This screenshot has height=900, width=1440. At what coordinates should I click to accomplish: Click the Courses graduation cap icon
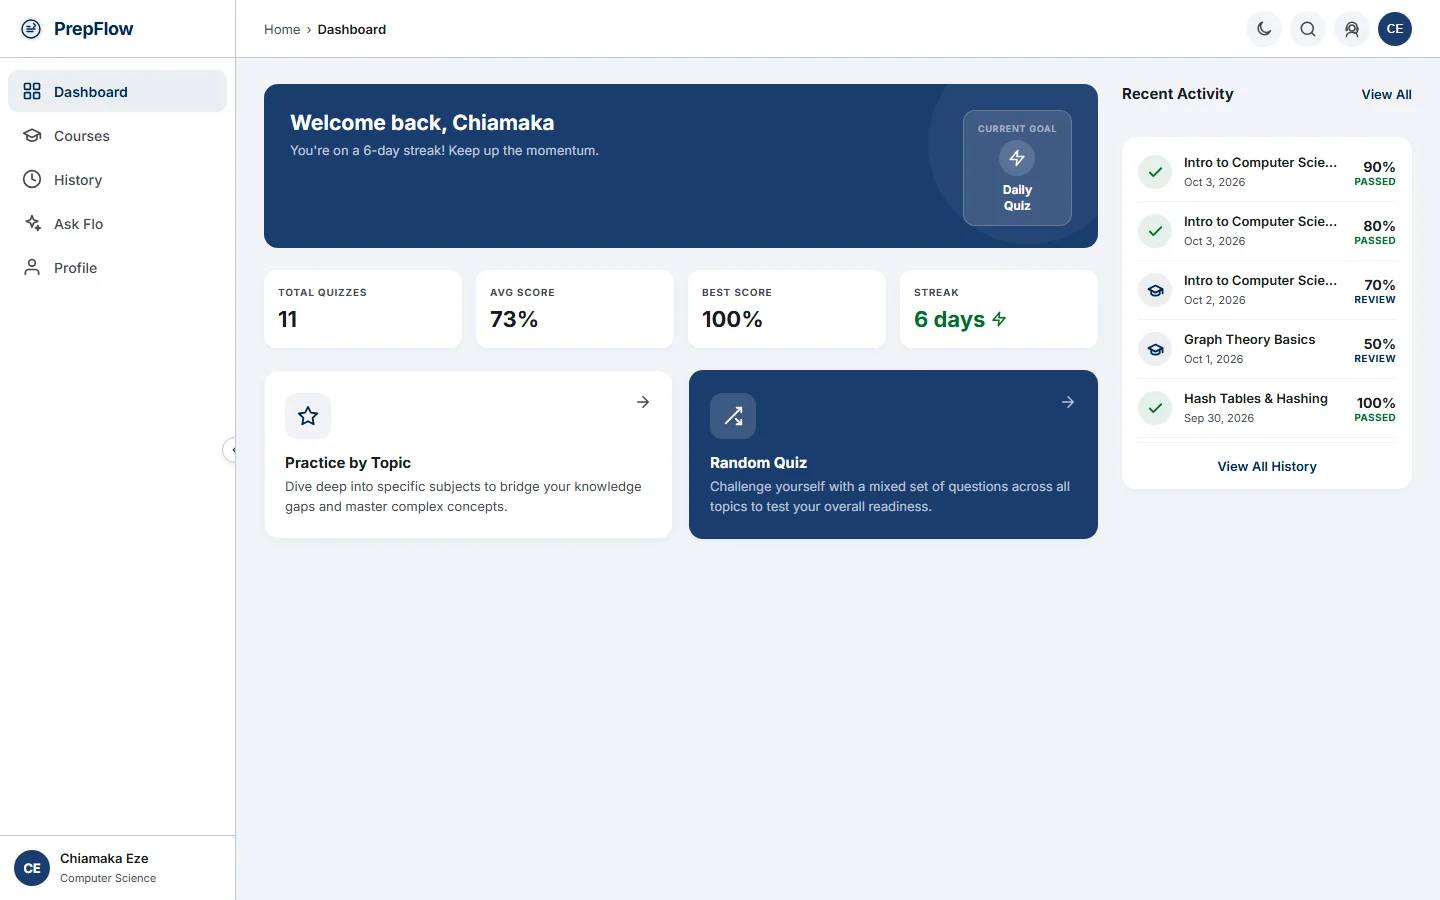point(32,136)
